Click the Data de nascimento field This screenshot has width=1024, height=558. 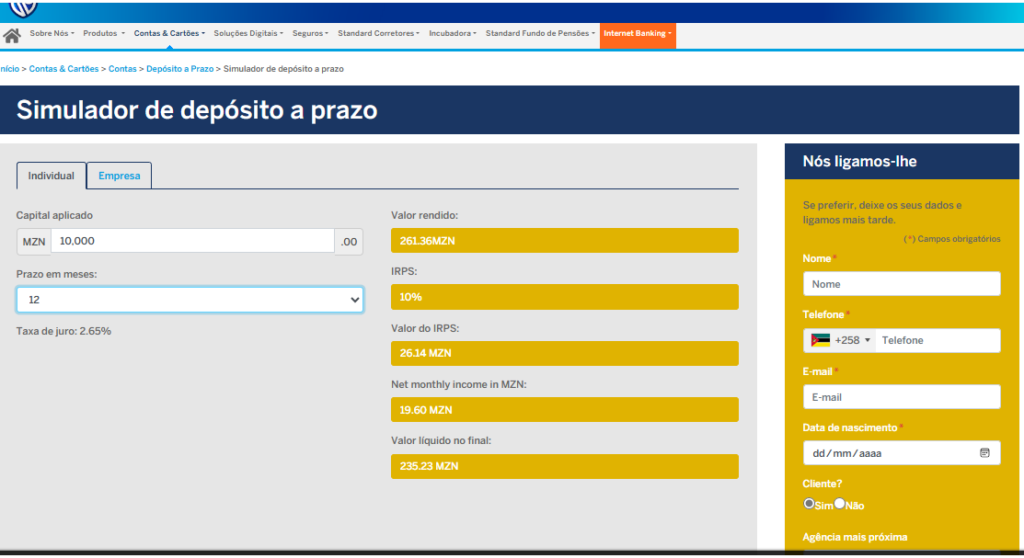click(901, 453)
